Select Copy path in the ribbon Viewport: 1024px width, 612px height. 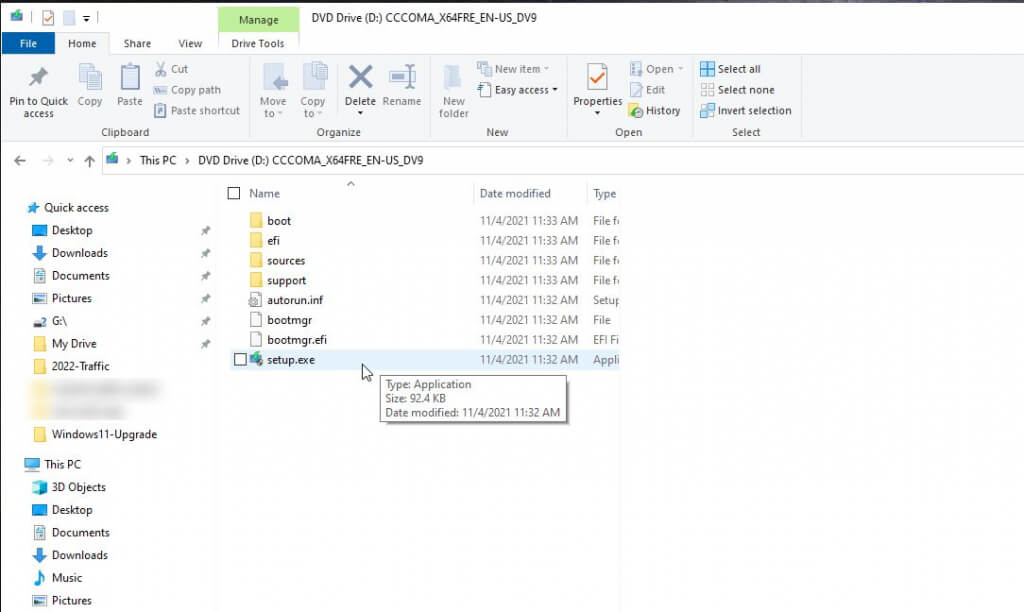pos(188,89)
